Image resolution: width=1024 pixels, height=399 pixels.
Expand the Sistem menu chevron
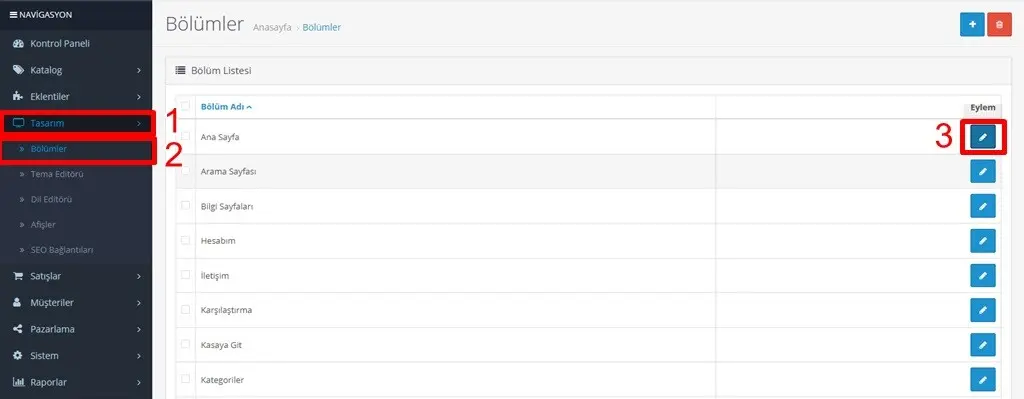click(138, 356)
